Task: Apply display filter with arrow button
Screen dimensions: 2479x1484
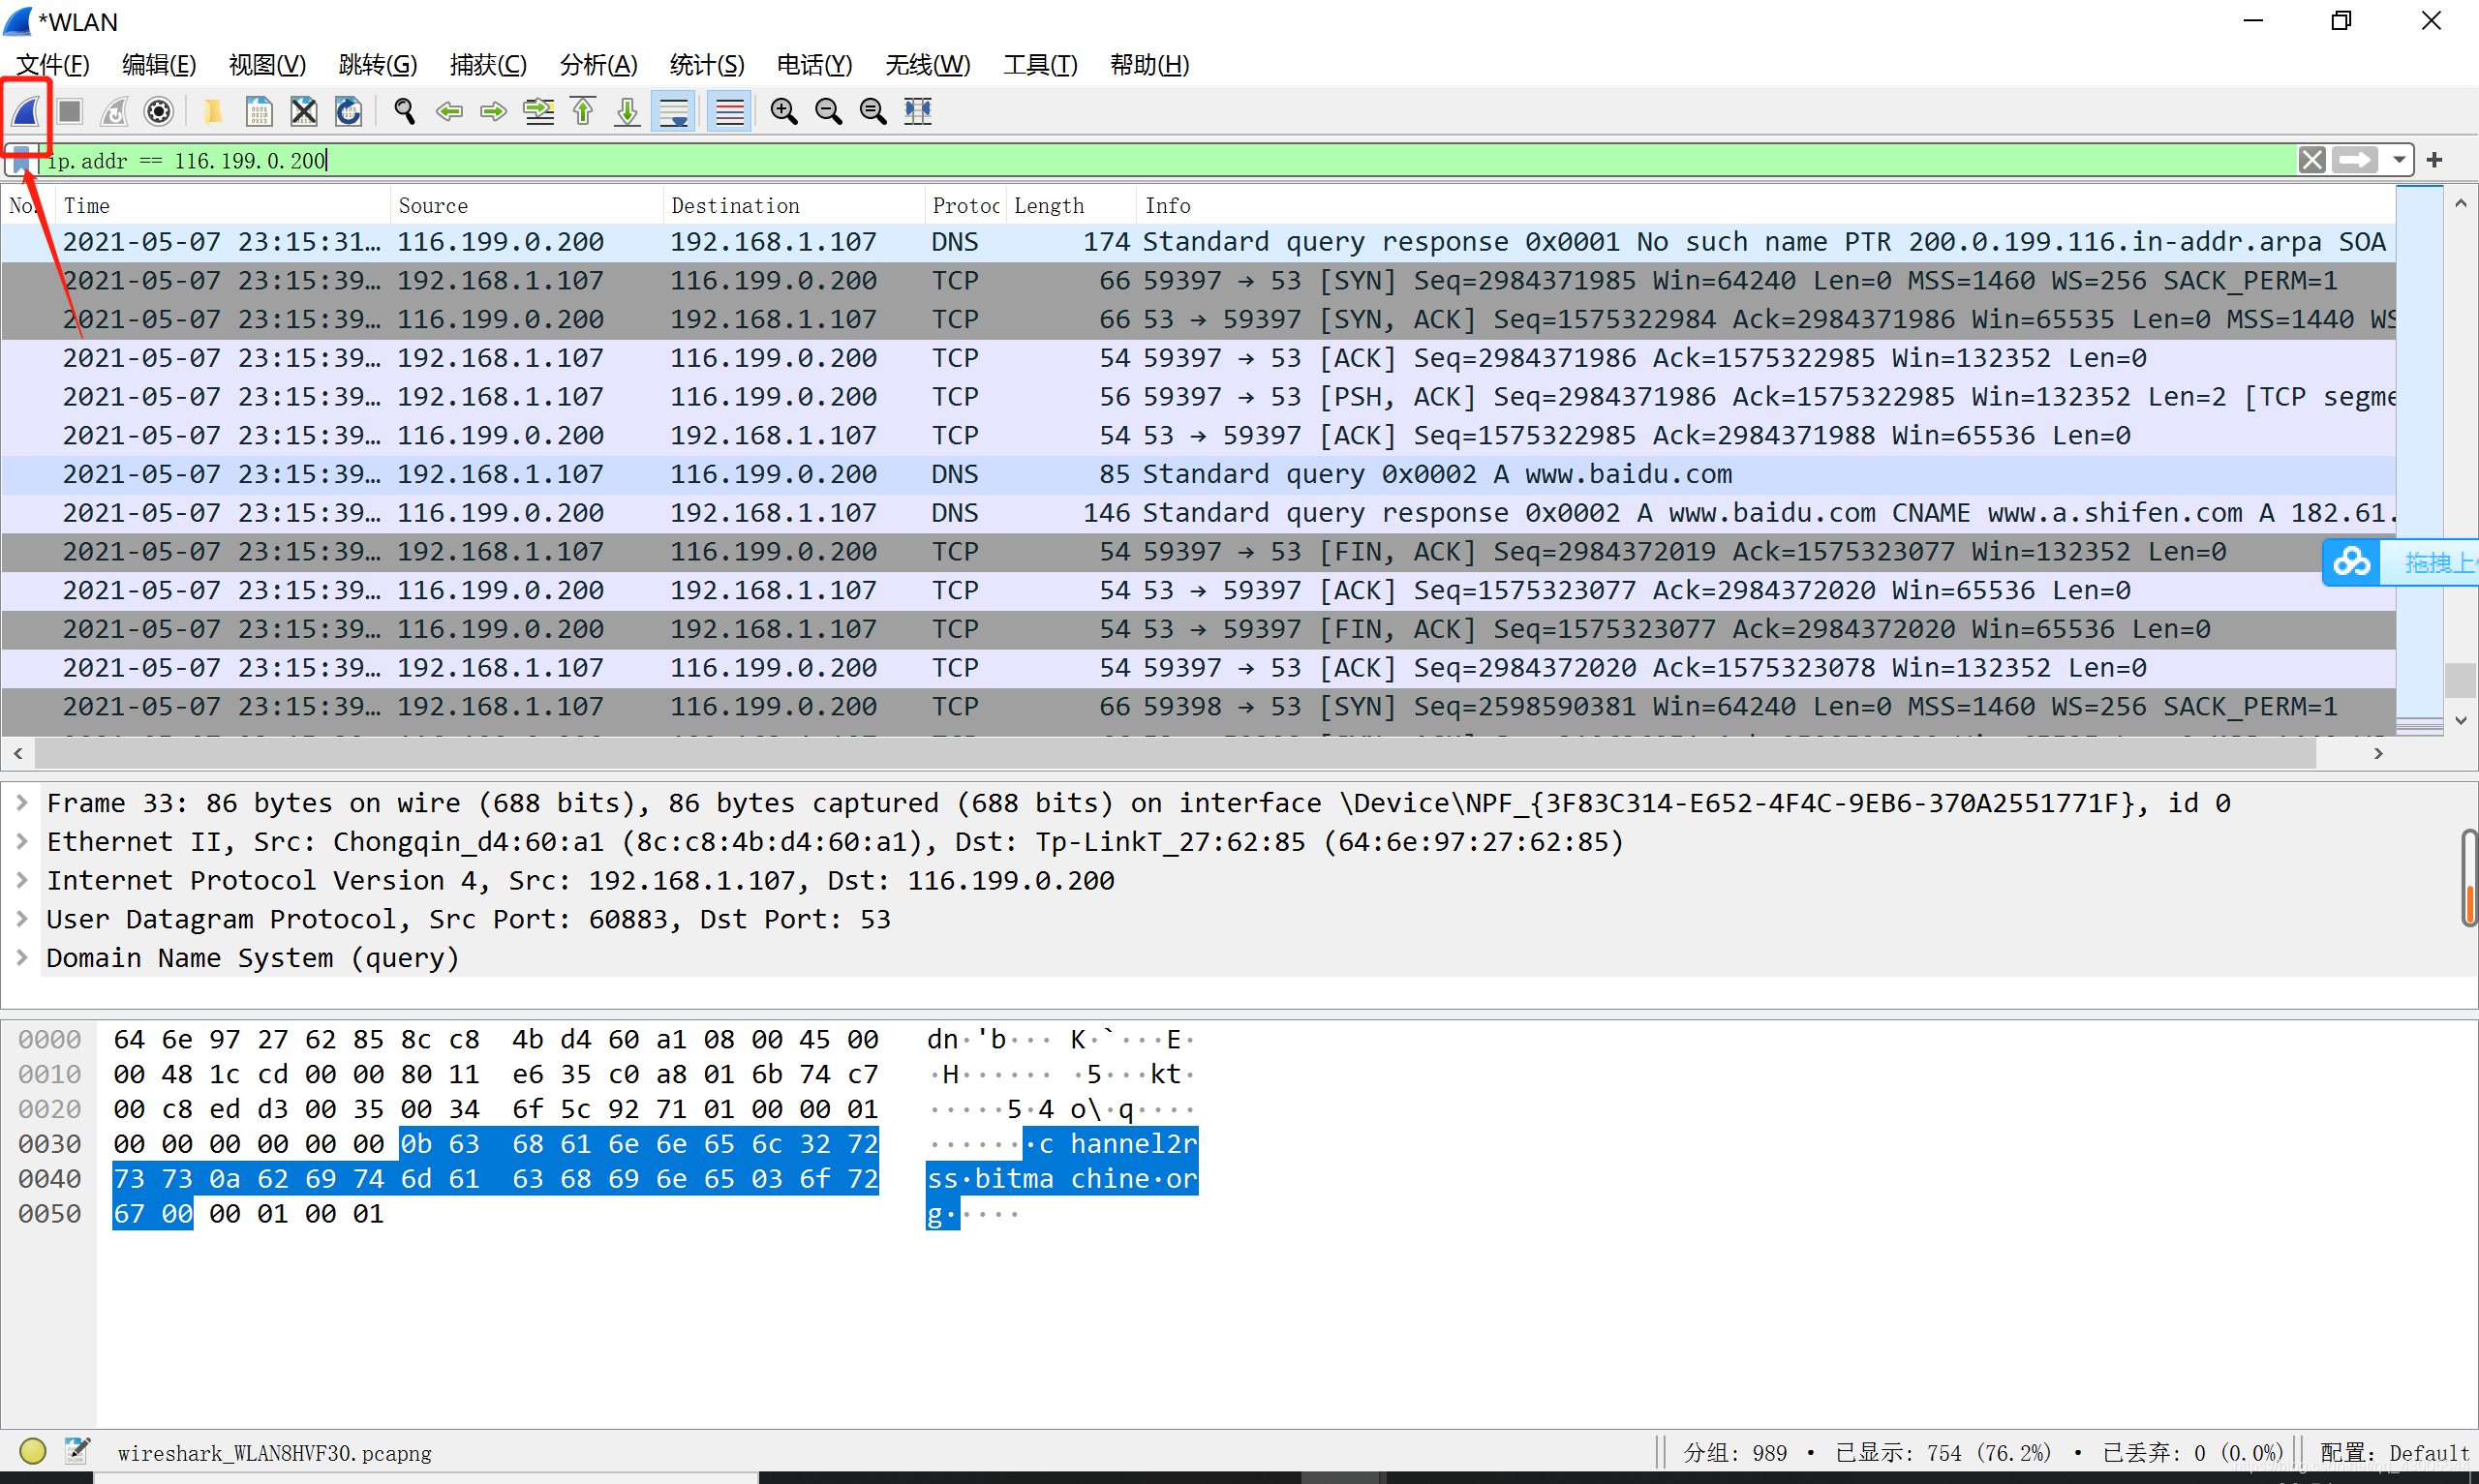Action: [x=2353, y=160]
